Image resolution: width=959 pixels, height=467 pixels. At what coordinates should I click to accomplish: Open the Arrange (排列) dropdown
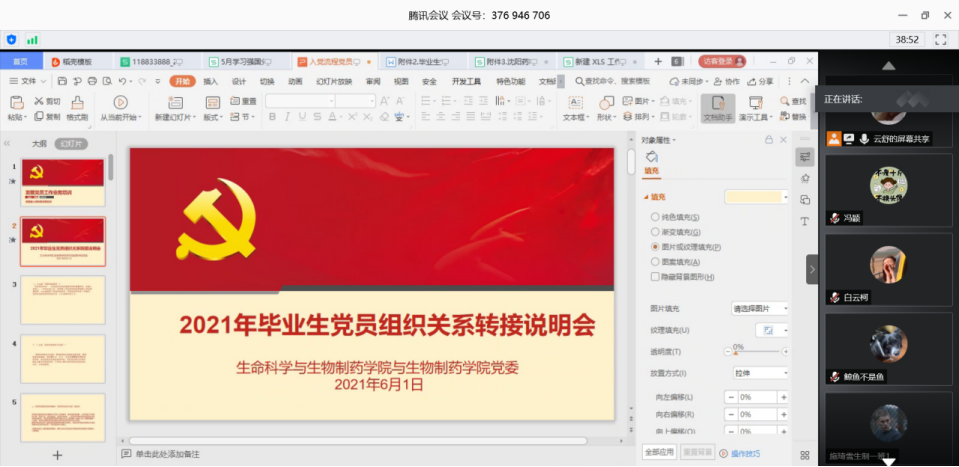638,116
